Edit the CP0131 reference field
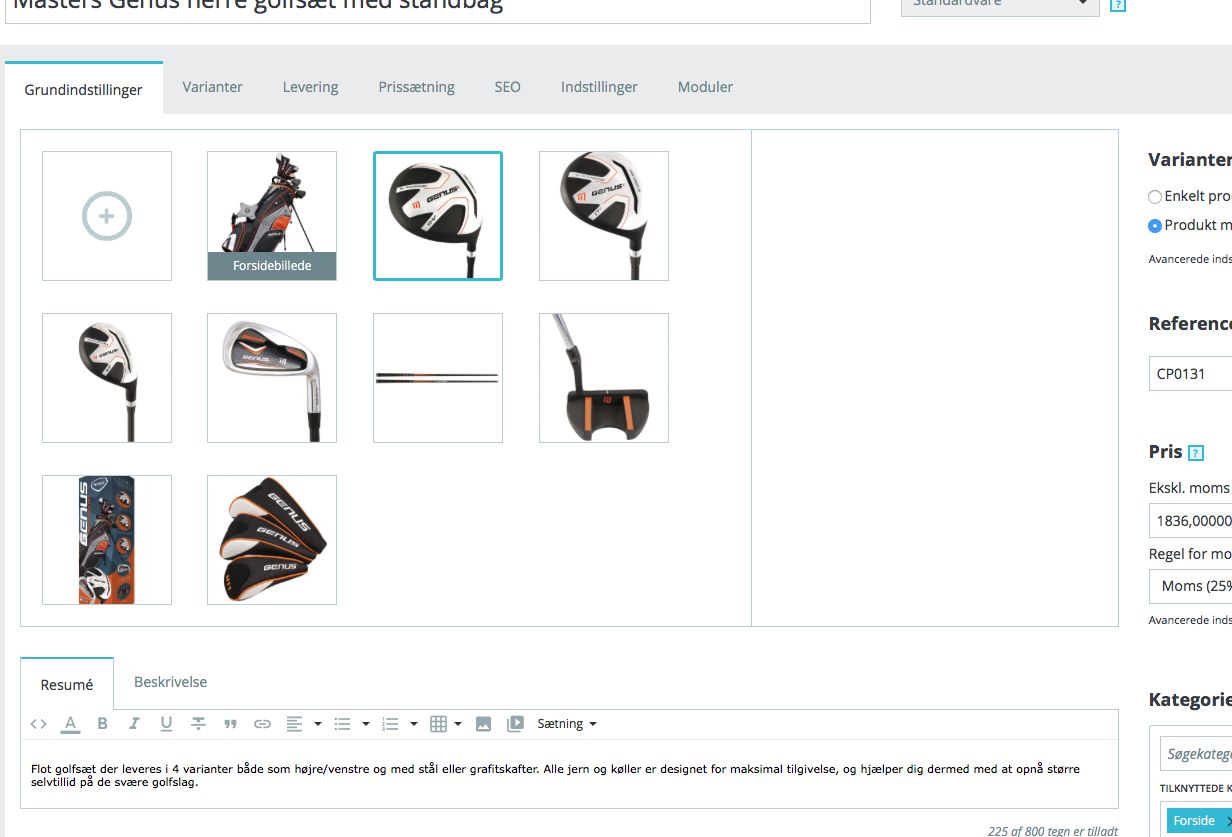This screenshot has width=1232, height=837. 1190,374
